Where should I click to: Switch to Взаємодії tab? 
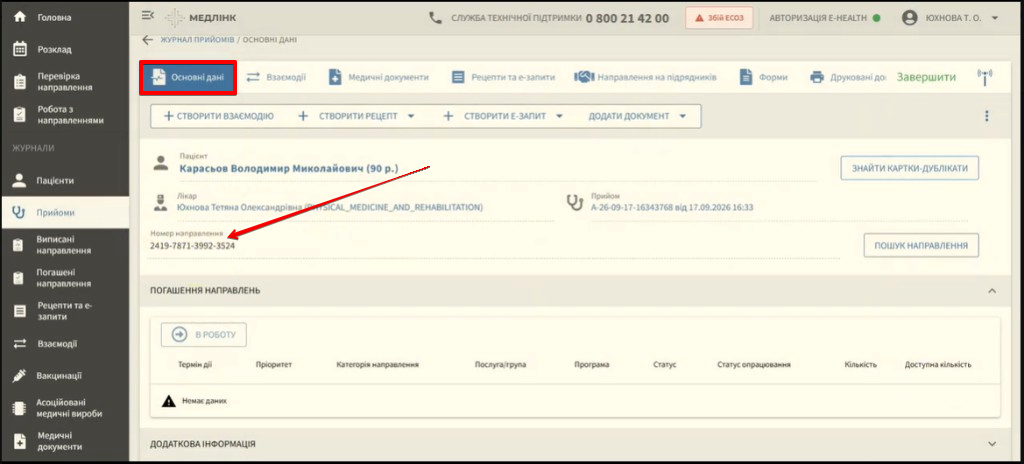276,77
